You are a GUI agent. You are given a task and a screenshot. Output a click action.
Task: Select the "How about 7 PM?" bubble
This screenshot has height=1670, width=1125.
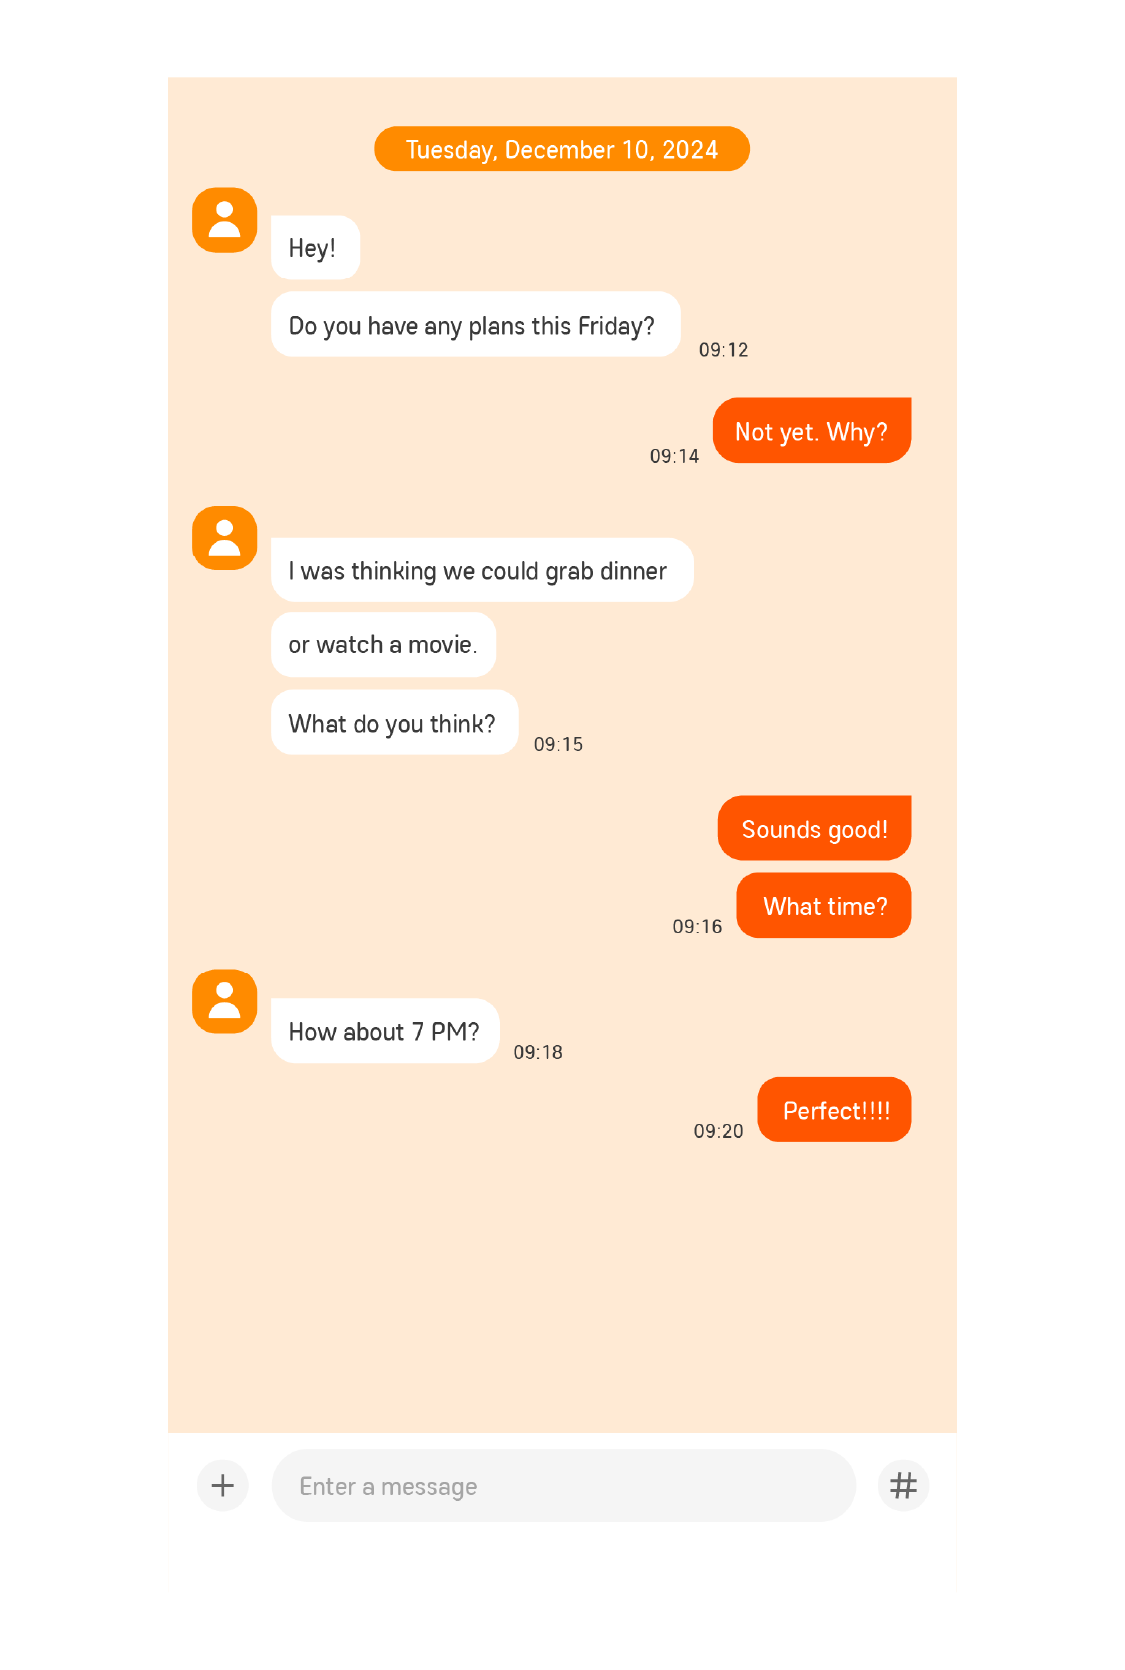385,1030
